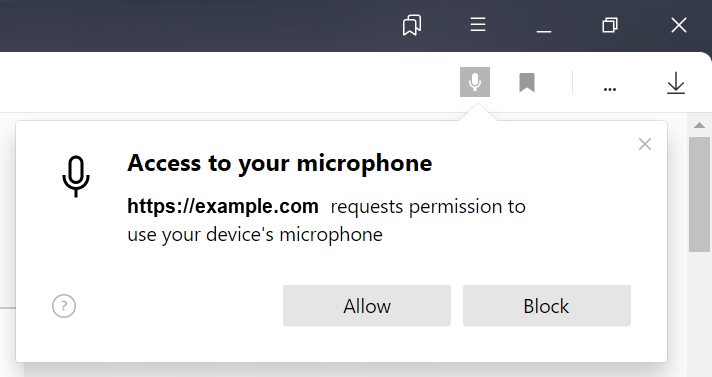This screenshot has width=712, height=377.
Task: Click the vertical scrollbar thumb
Action: tap(699, 194)
